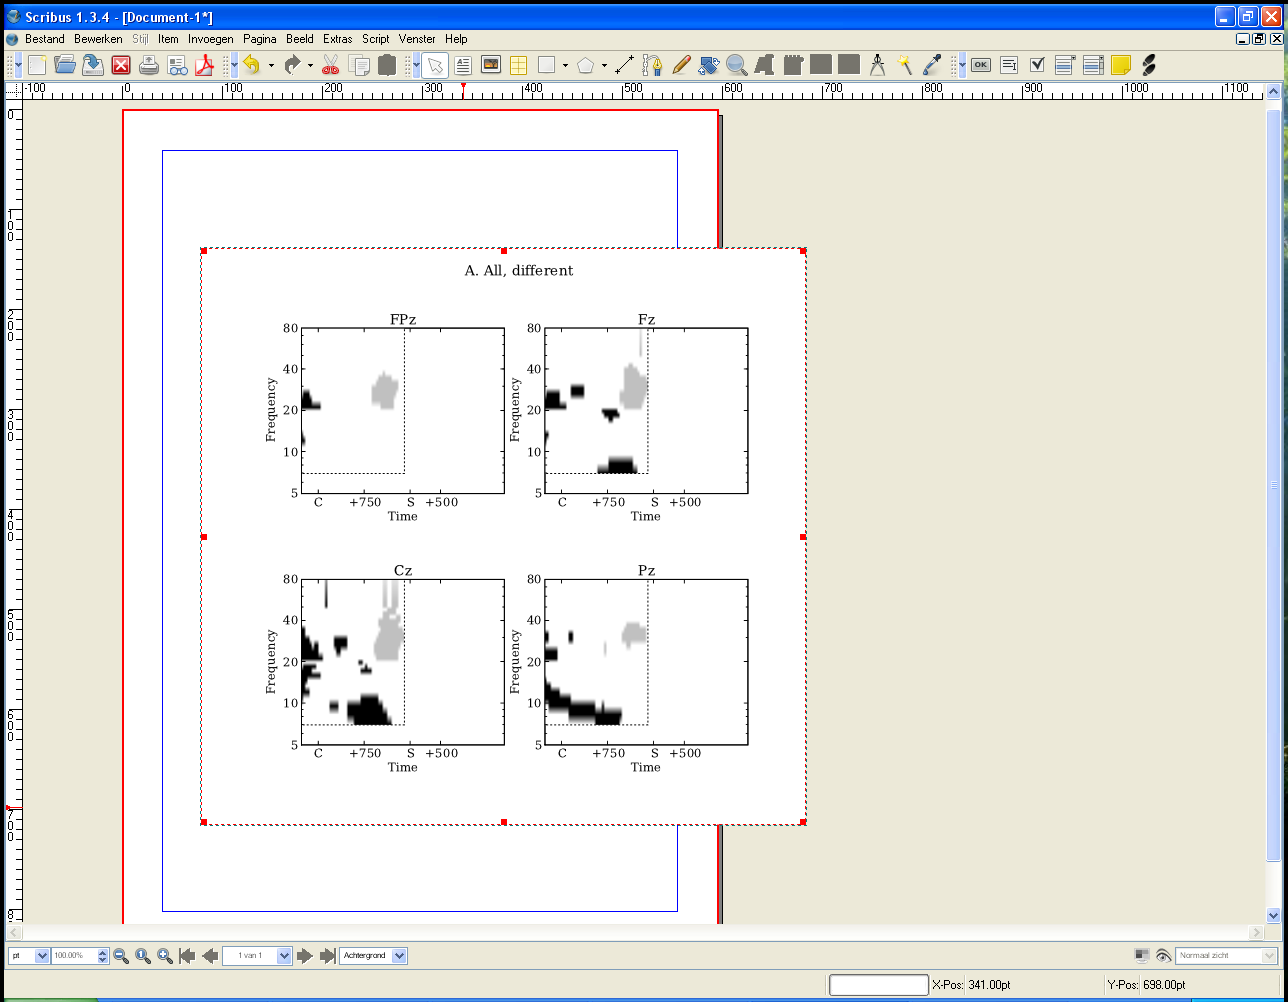
Task: Toggle the preview mode eye icon
Action: [1163, 956]
